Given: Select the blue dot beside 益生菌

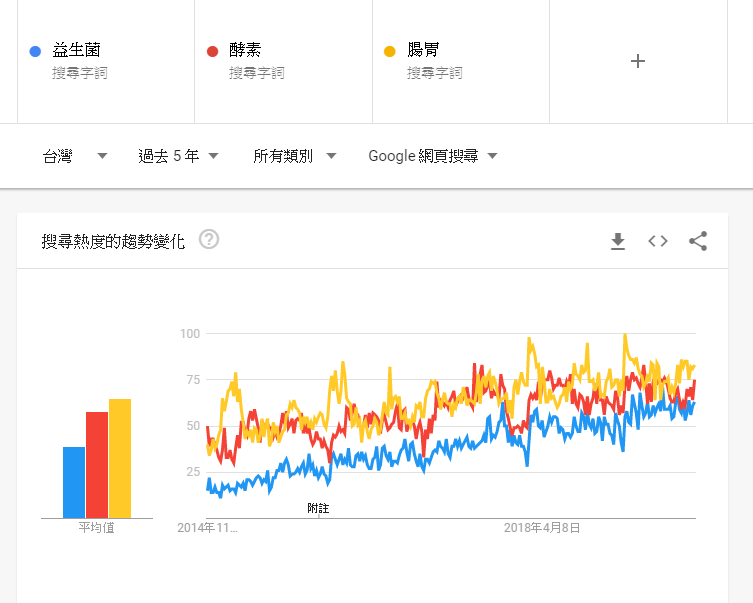Looking at the screenshot, I should click(x=35, y=51).
